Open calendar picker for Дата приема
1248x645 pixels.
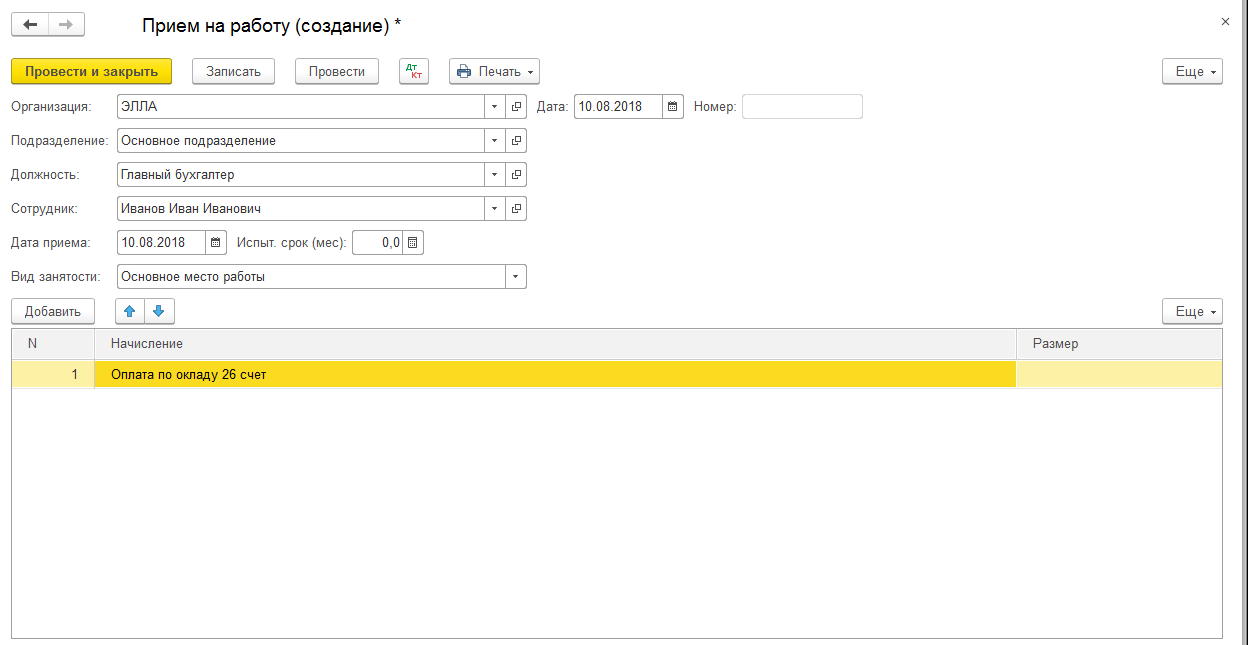pos(216,243)
